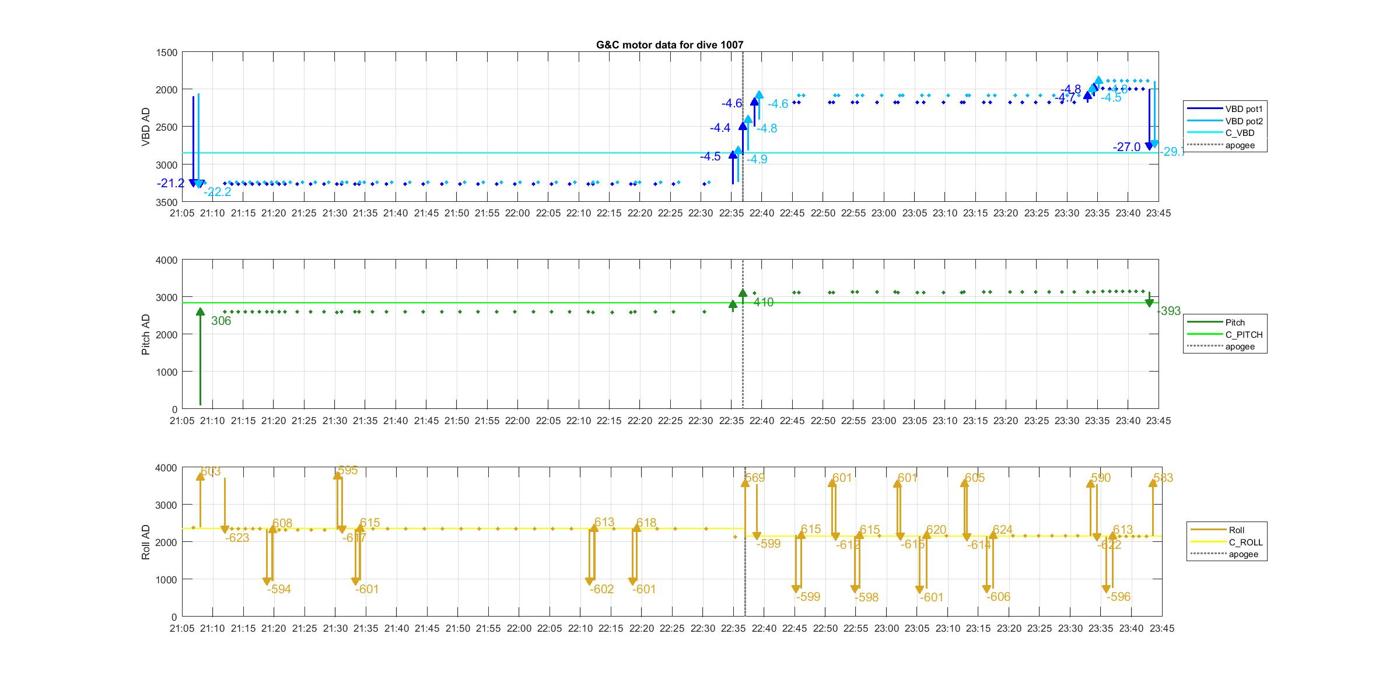Viewport: 1400px width, 693px height.
Task: Click the "-393" pitch data label
Action: pyautogui.click(x=1169, y=311)
